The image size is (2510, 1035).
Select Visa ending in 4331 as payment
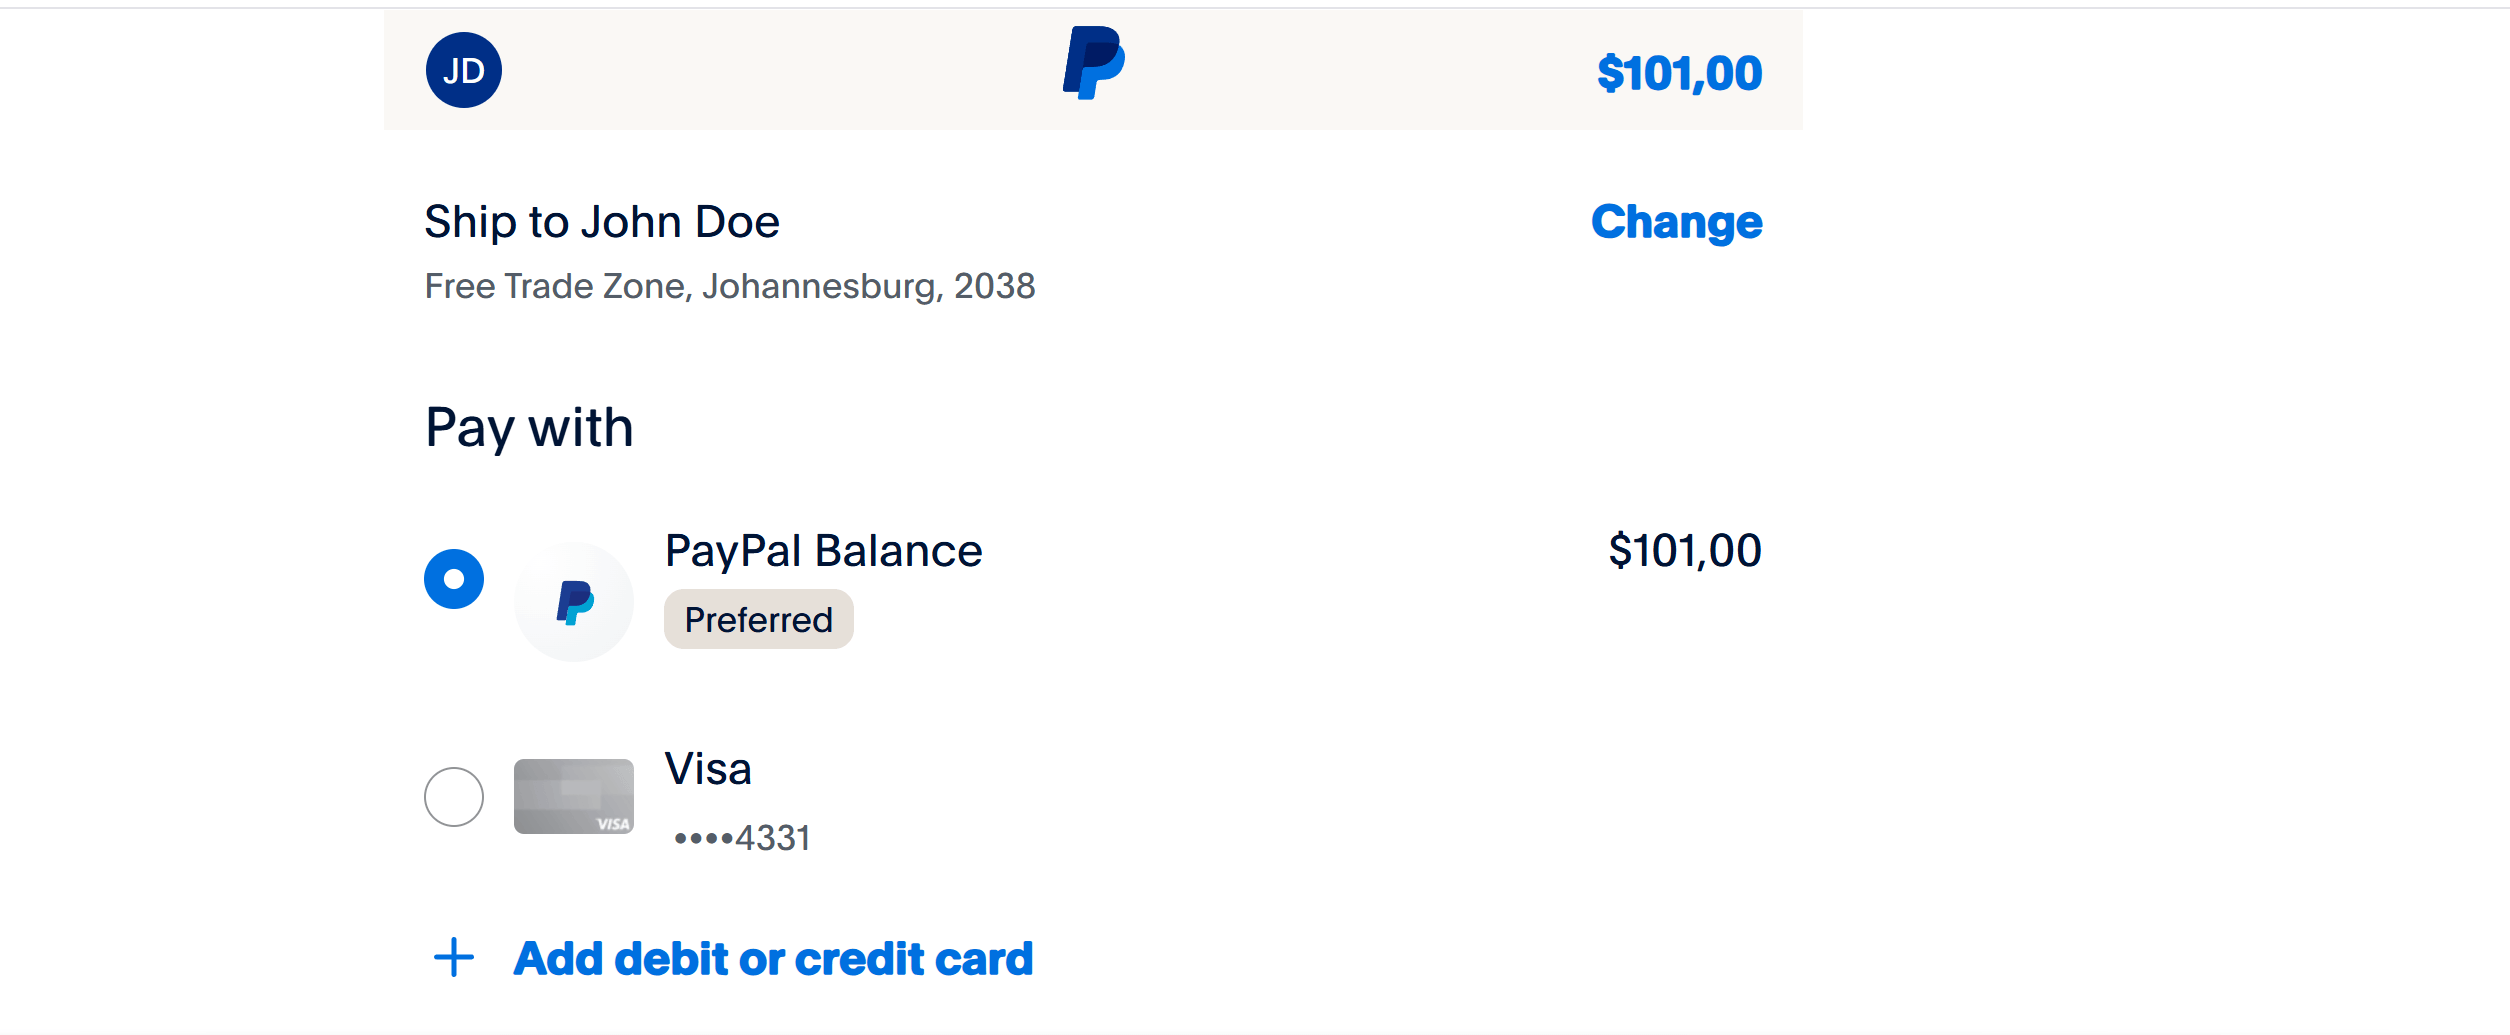click(455, 796)
